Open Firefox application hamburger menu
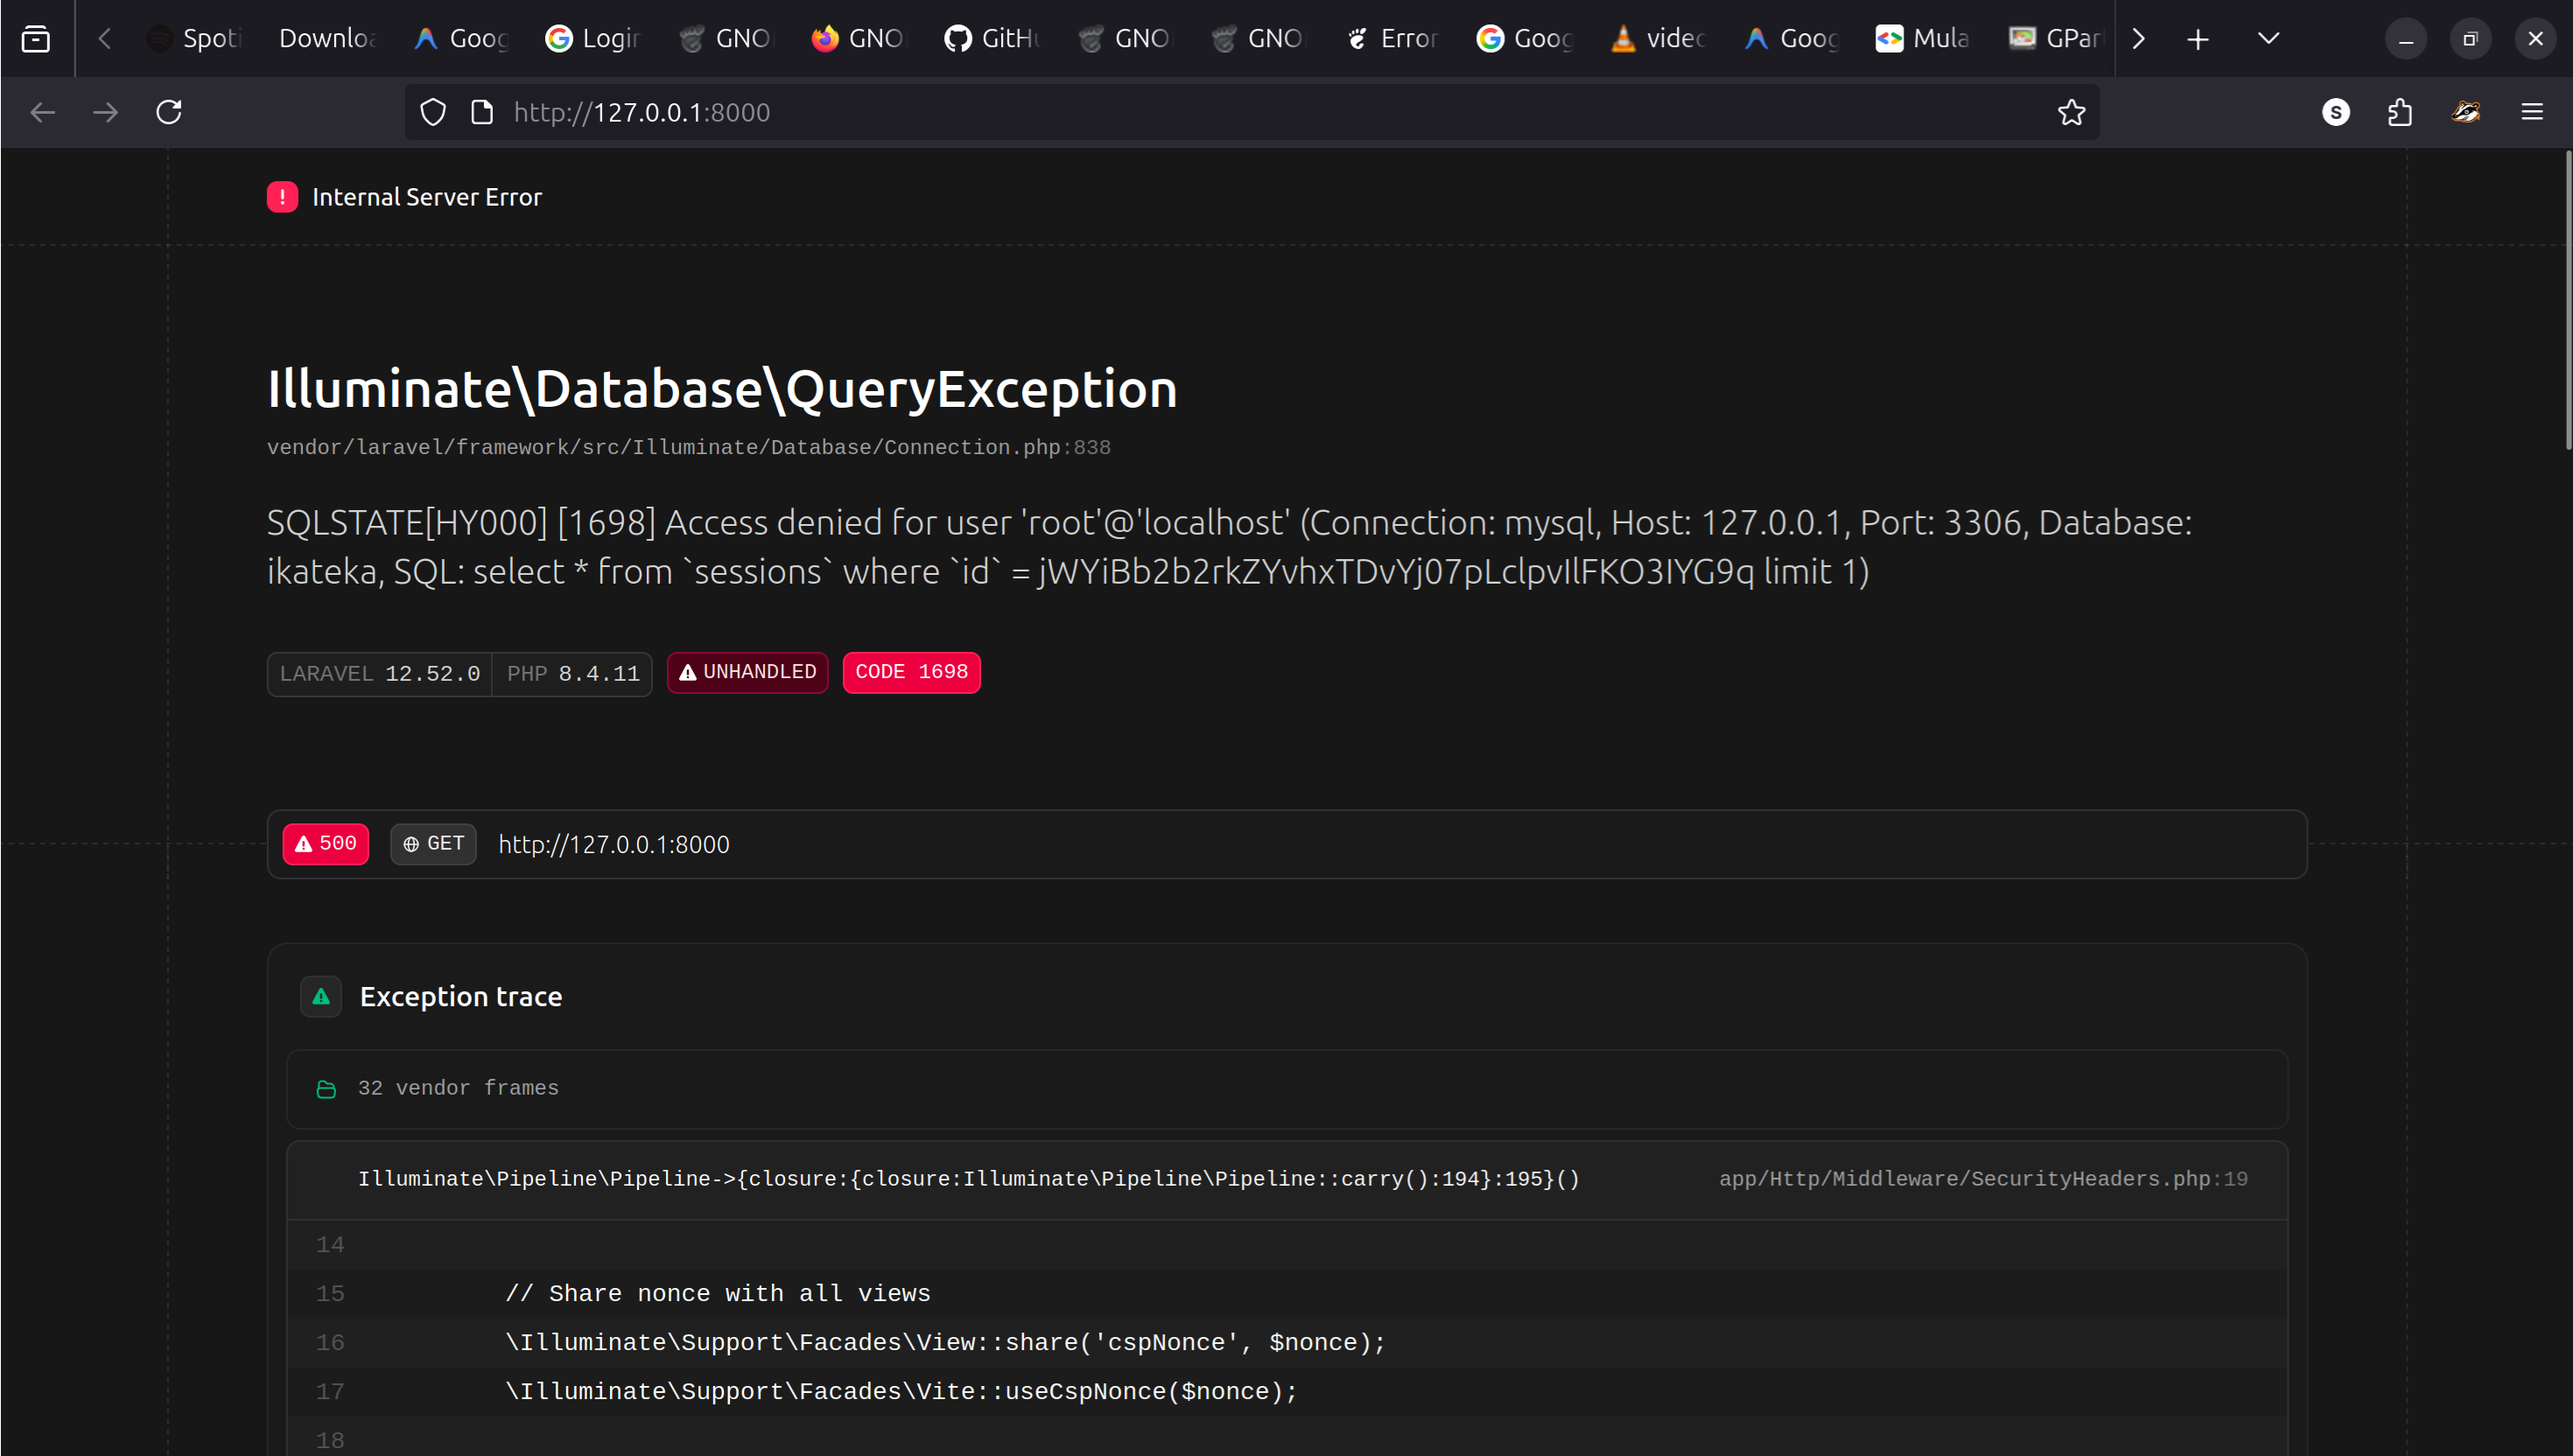The height and width of the screenshot is (1456, 2573). point(2531,112)
